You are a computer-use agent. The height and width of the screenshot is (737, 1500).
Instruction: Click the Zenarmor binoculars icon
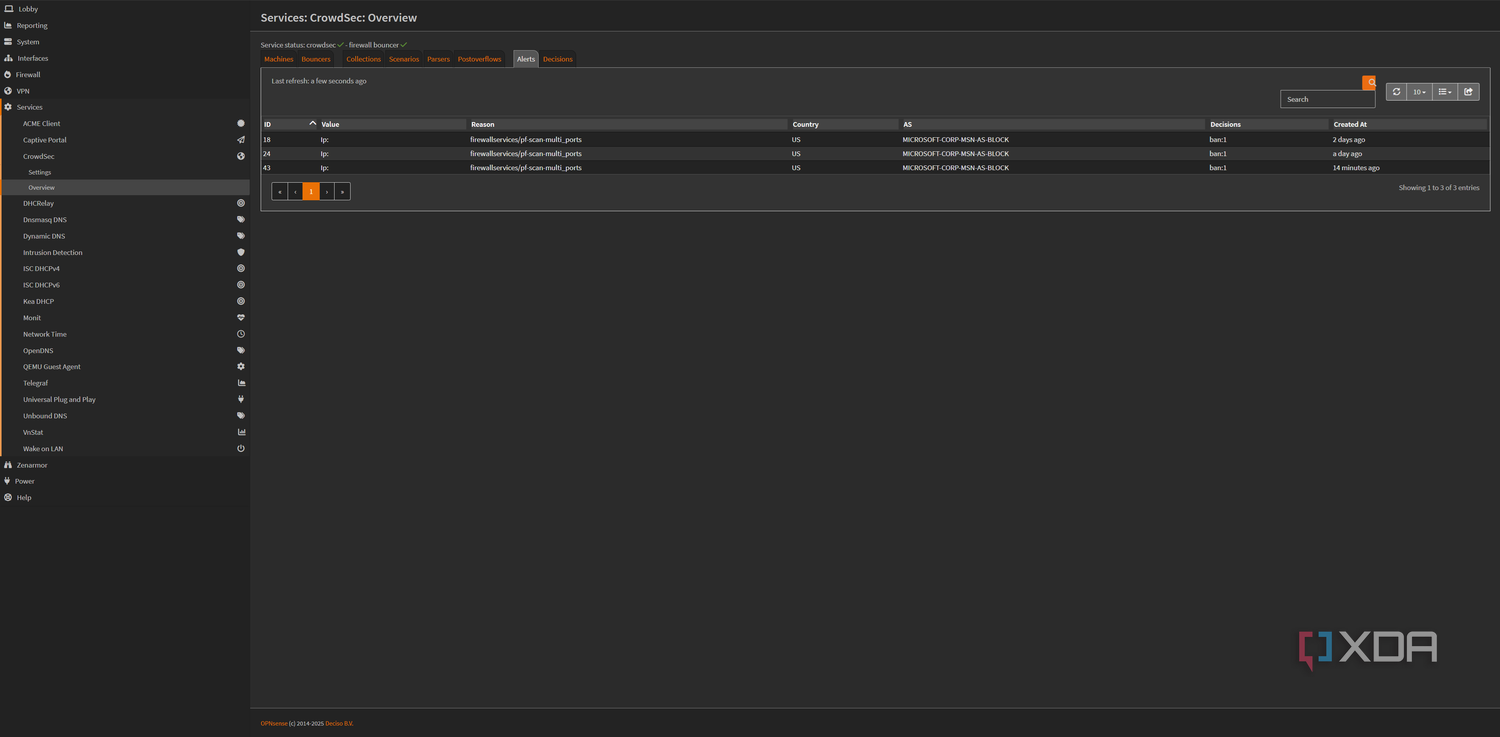(x=8, y=465)
